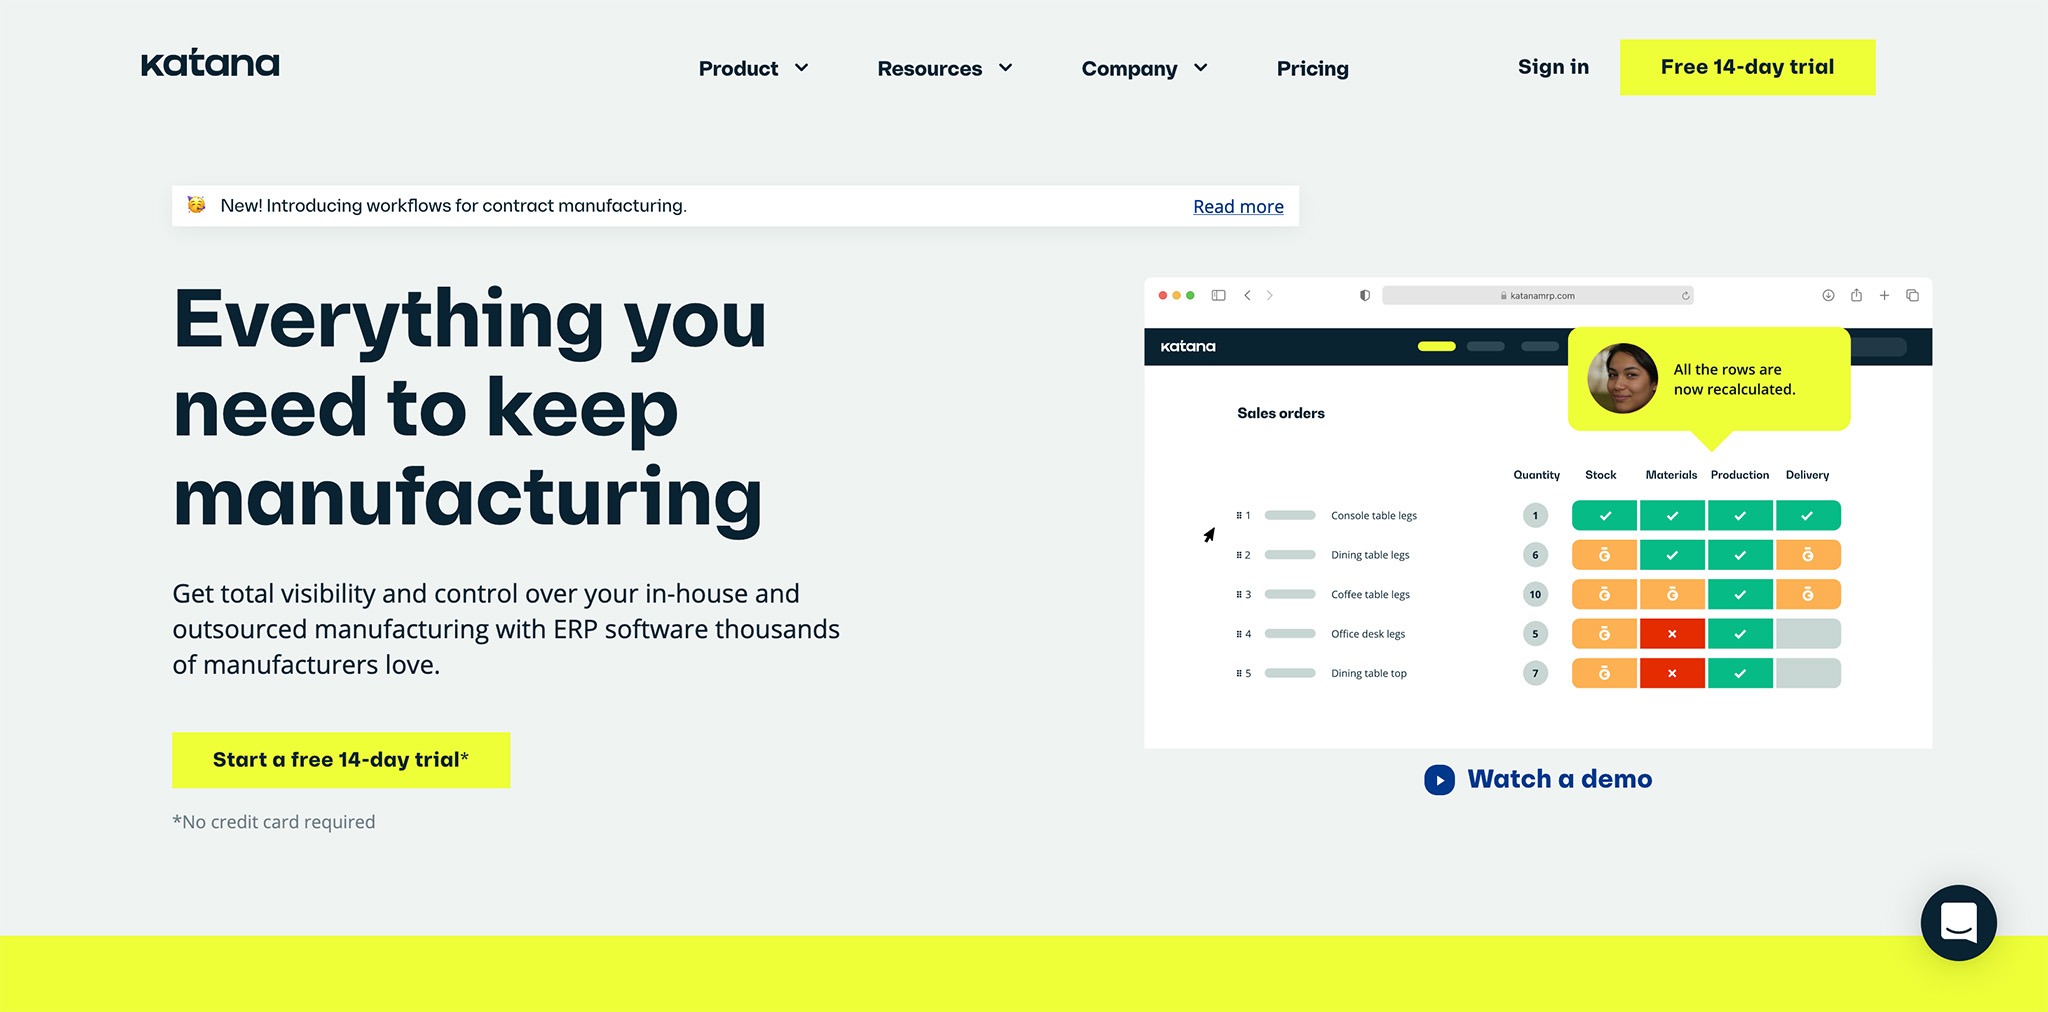Click the sidebar toggle icon in mock browser
The width and height of the screenshot is (2048, 1012).
tap(1218, 295)
